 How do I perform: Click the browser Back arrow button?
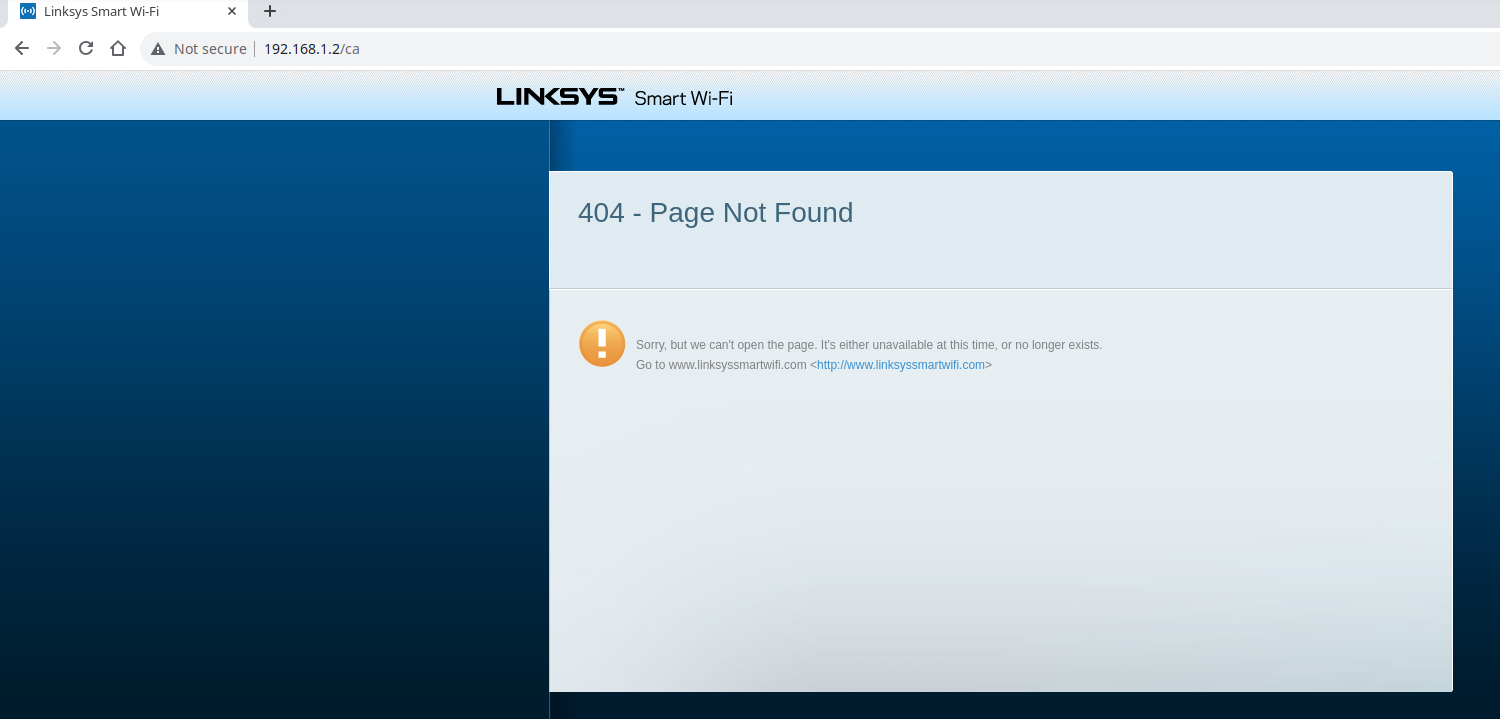coord(22,48)
